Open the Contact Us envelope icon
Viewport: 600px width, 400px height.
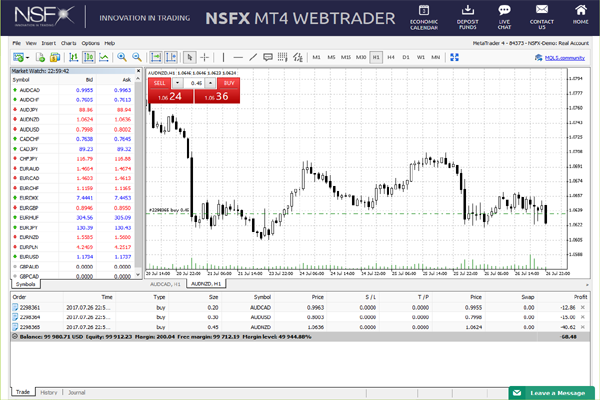pos(541,17)
